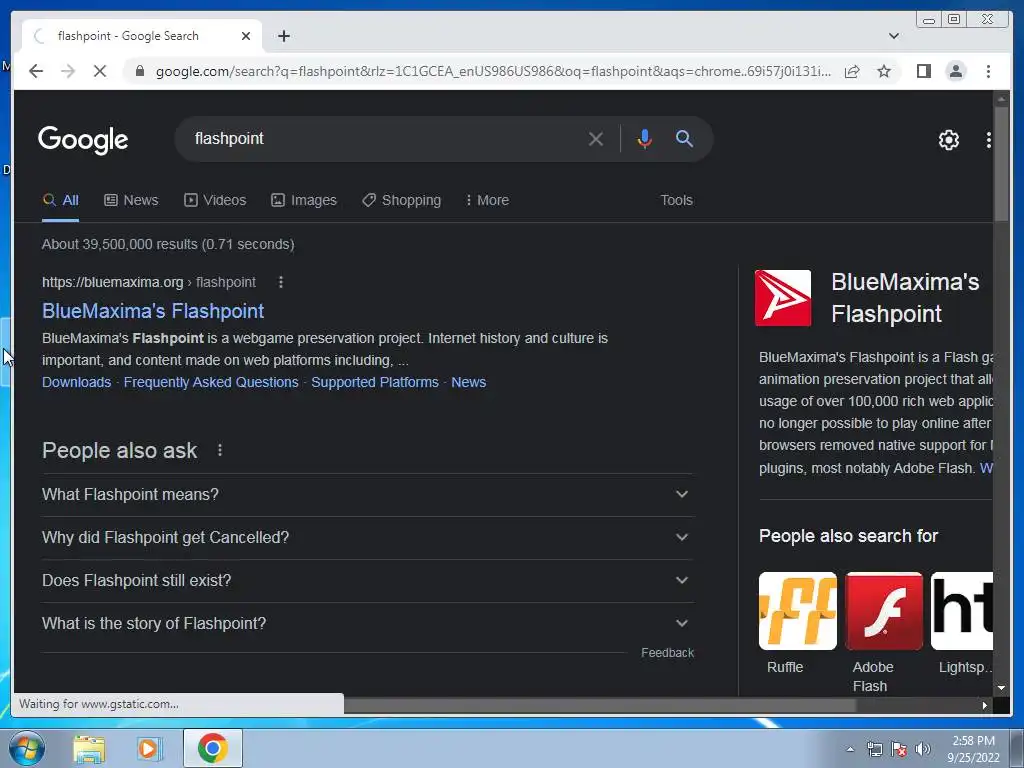
Task: Open the Chrome profile avatar icon
Action: click(x=955, y=71)
